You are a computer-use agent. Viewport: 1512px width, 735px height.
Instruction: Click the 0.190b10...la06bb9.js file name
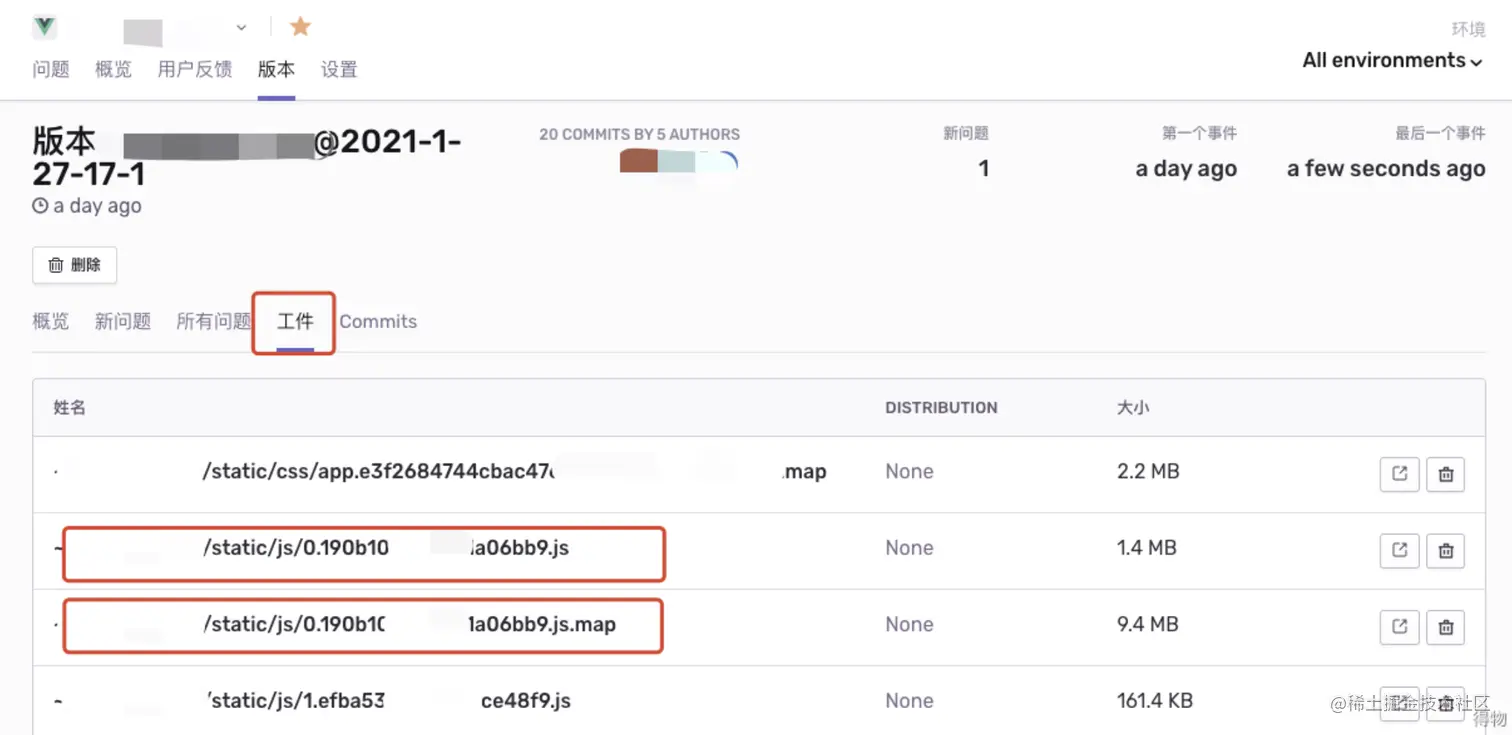coord(385,548)
